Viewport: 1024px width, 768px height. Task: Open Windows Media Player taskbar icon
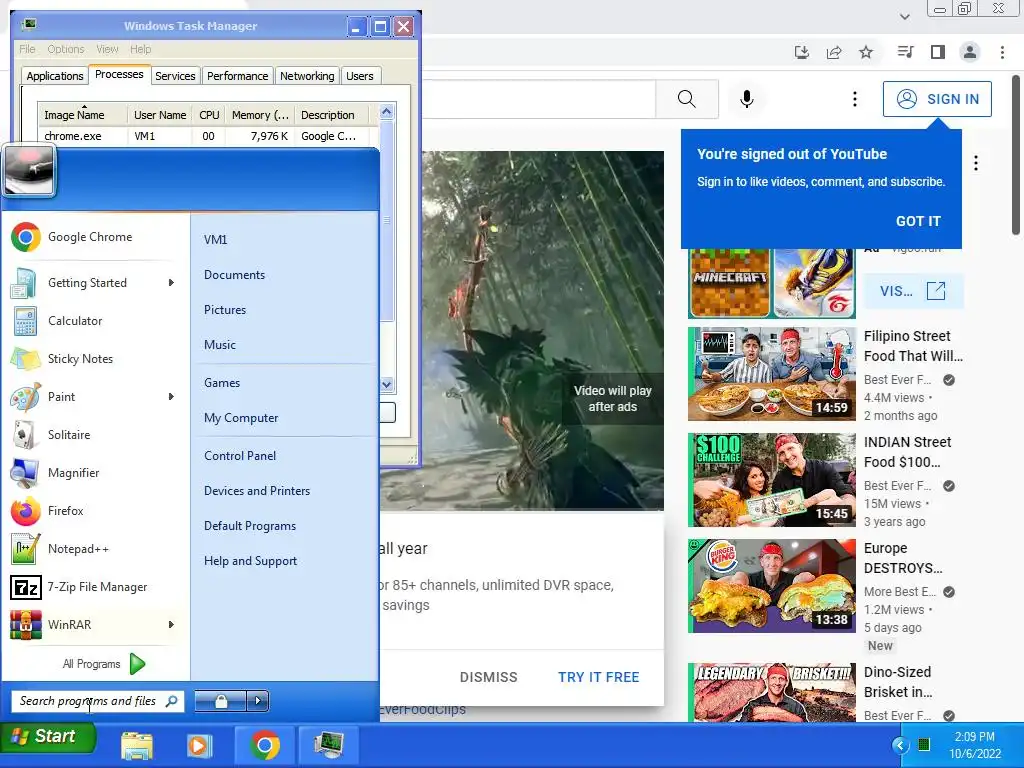point(199,746)
